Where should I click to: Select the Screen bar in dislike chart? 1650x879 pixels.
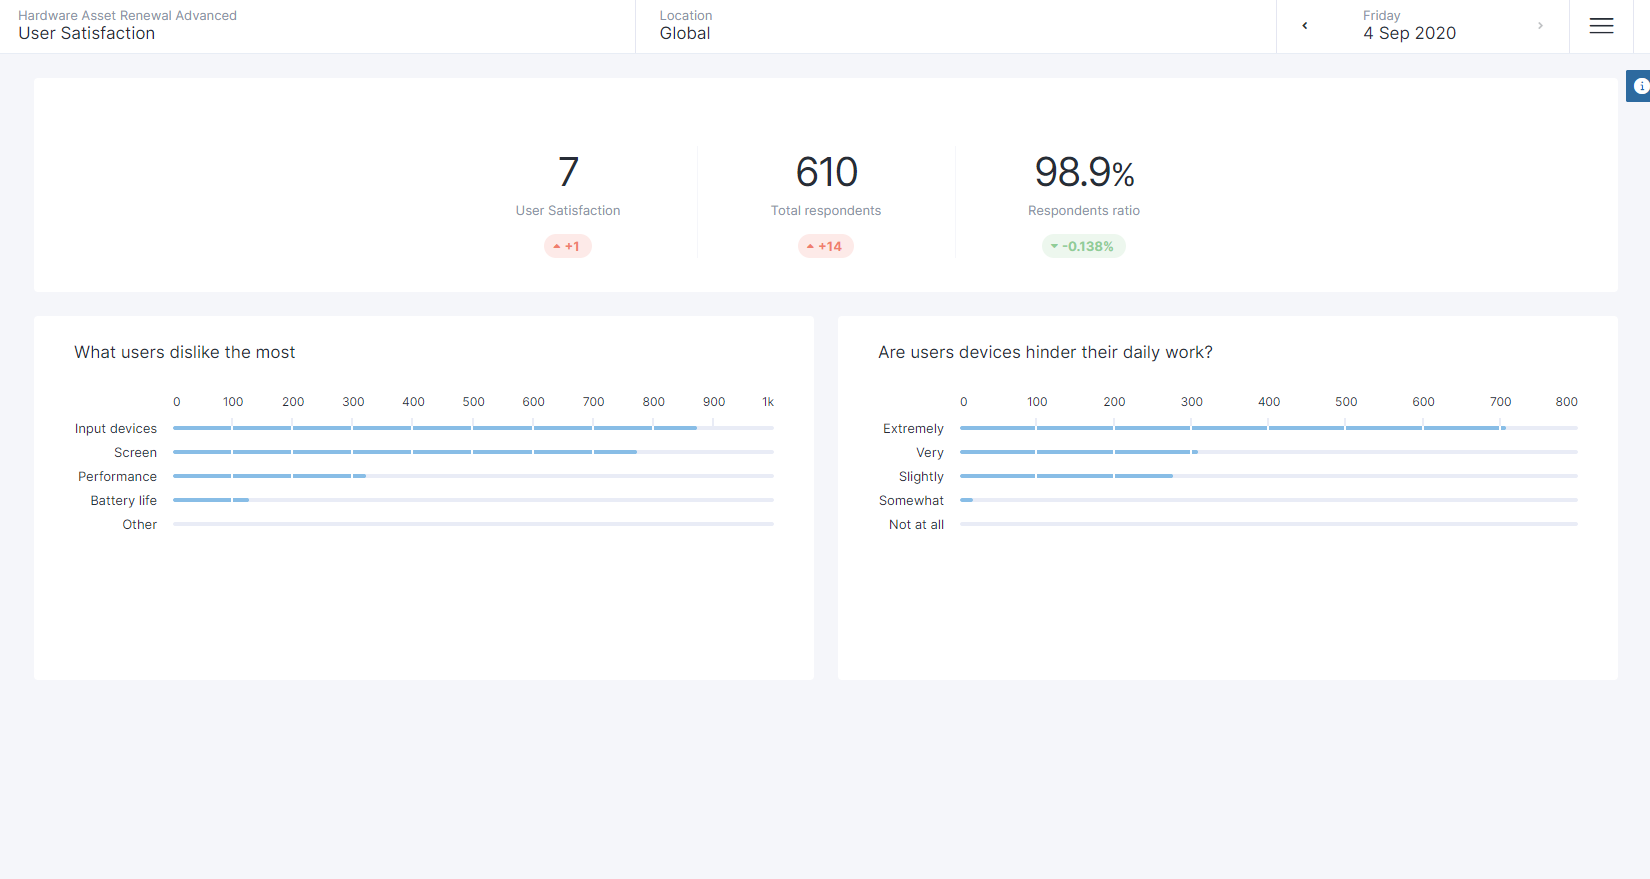404,452
